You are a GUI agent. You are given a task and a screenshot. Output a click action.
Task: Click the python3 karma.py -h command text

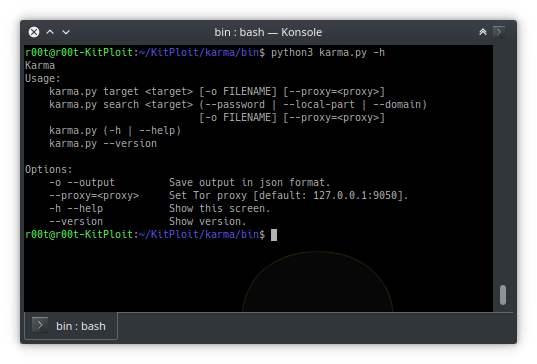328,52
